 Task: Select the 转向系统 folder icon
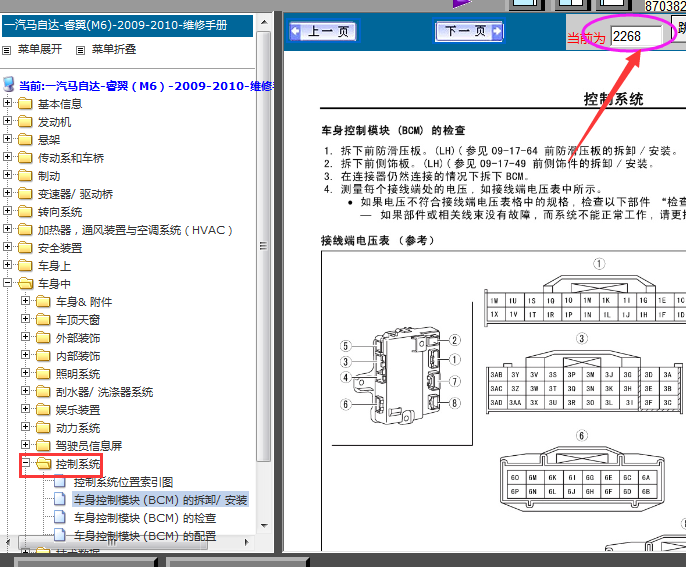point(25,212)
